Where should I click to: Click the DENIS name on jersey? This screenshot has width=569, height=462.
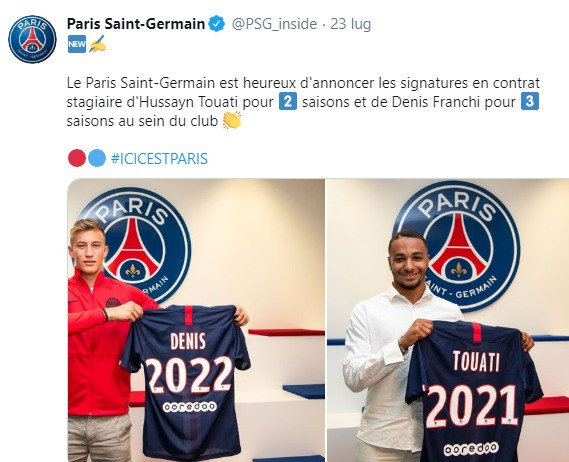[188, 341]
